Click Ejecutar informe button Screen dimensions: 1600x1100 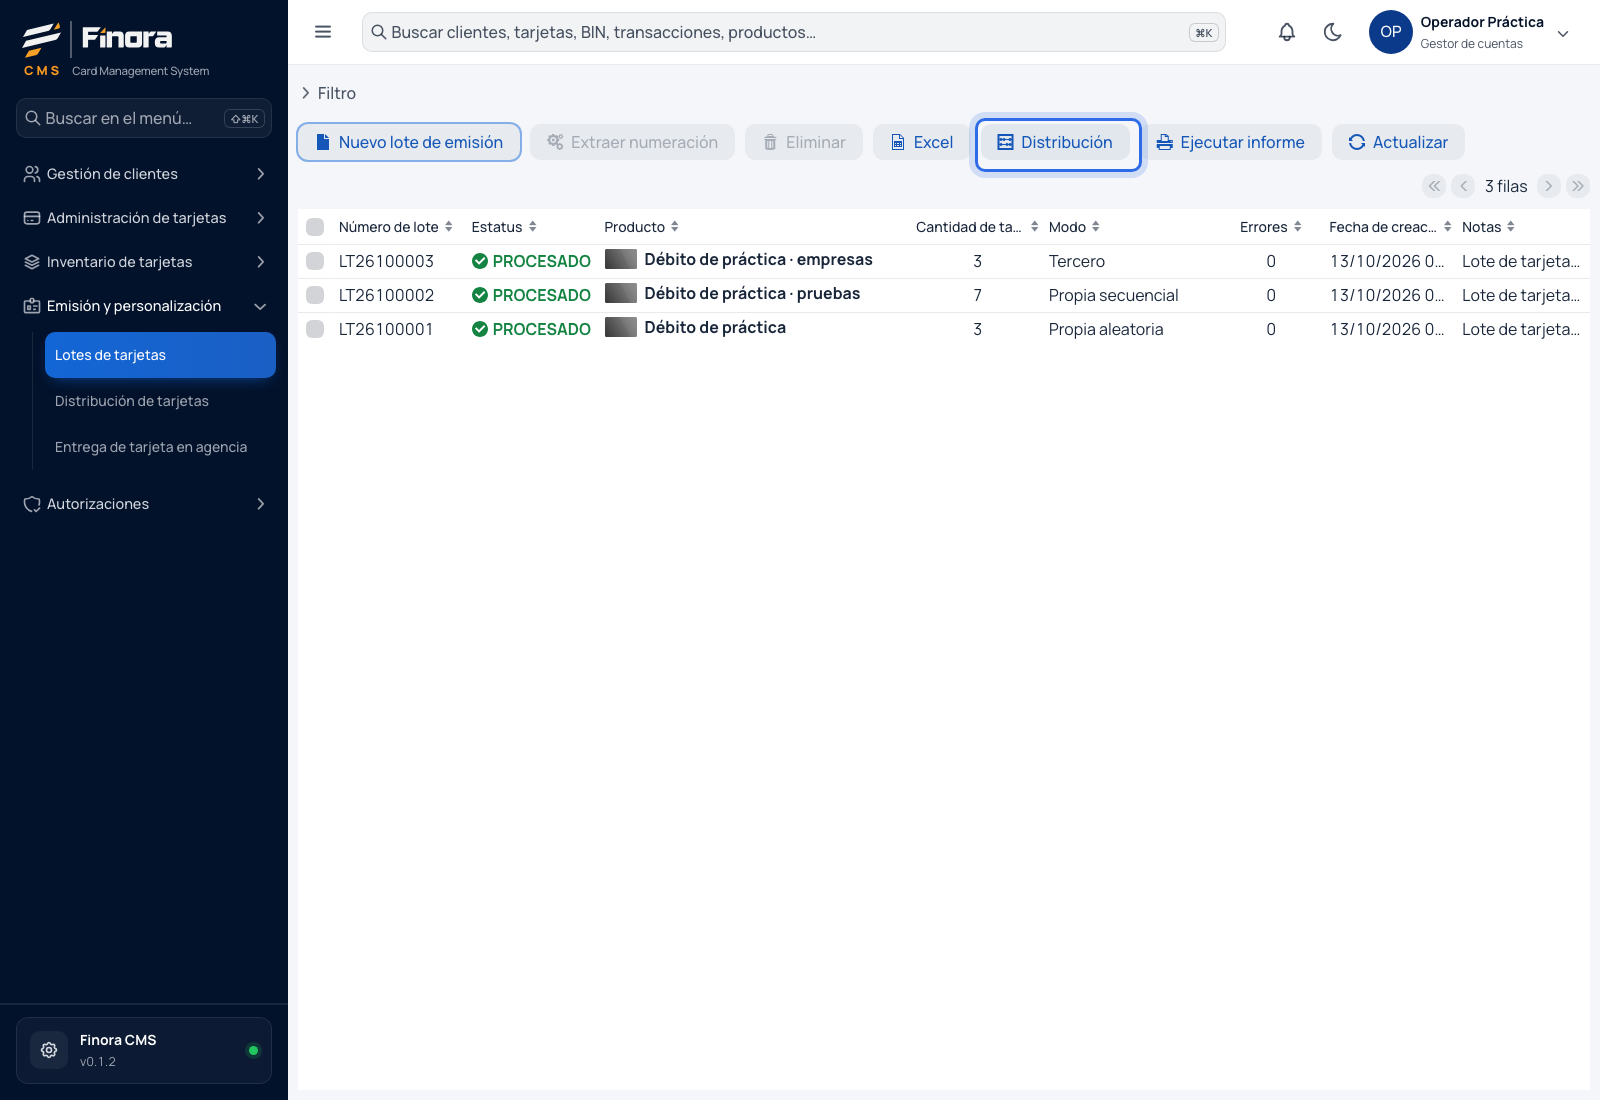(x=1231, y=142)
